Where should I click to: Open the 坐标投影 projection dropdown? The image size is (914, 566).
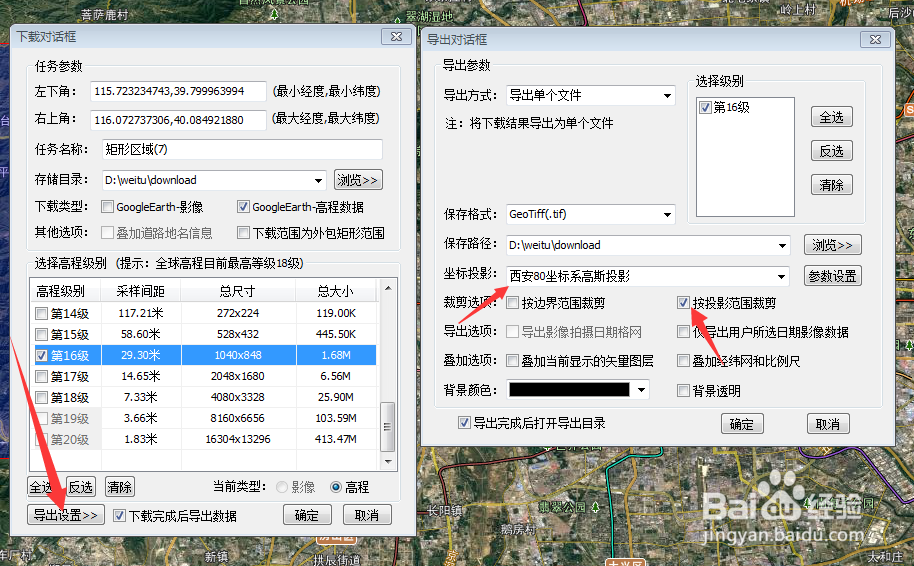(x=781, y=276)
